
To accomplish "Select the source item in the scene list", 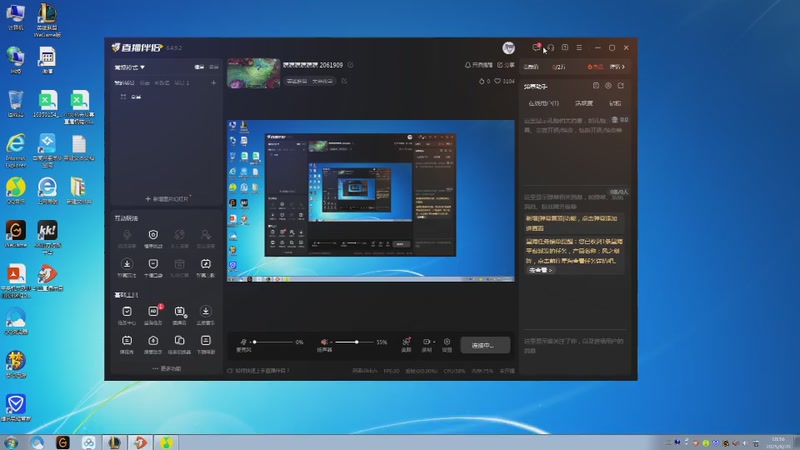I will click(x=136, y=96).
